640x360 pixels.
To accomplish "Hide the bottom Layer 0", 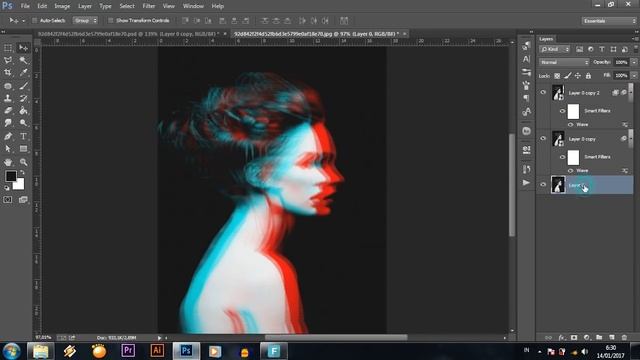I will tap(543, 185).
